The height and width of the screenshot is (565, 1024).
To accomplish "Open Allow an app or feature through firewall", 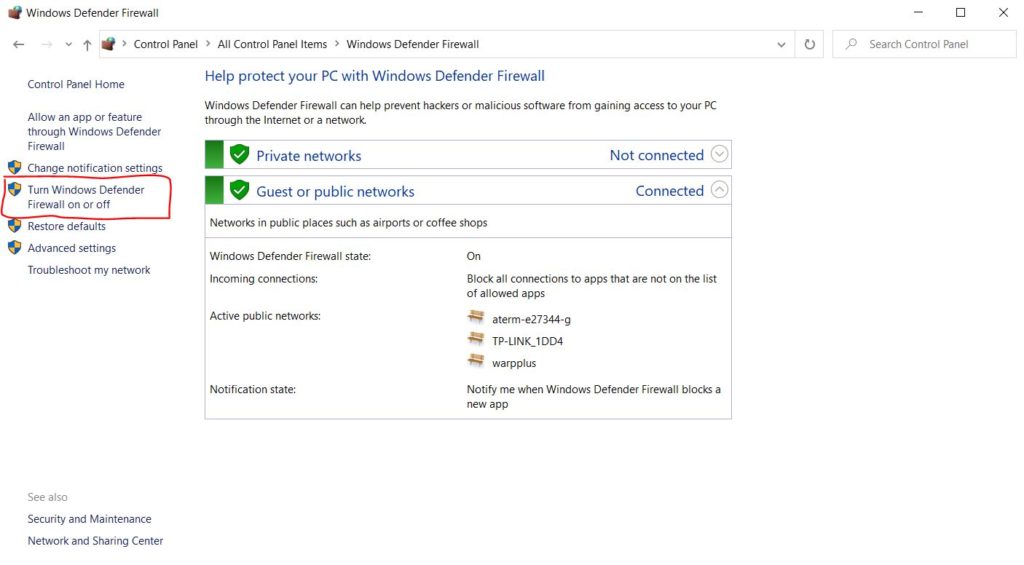I will coord(94,131).
